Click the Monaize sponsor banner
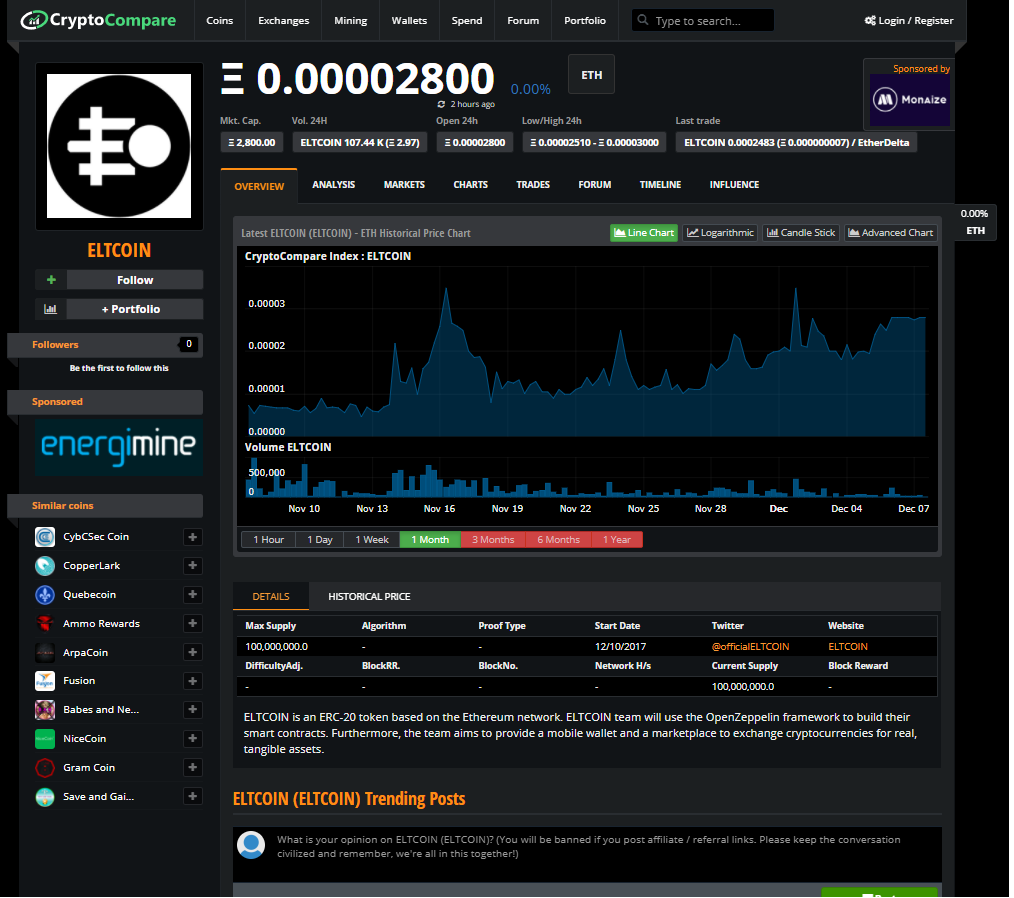 (909, 100)
